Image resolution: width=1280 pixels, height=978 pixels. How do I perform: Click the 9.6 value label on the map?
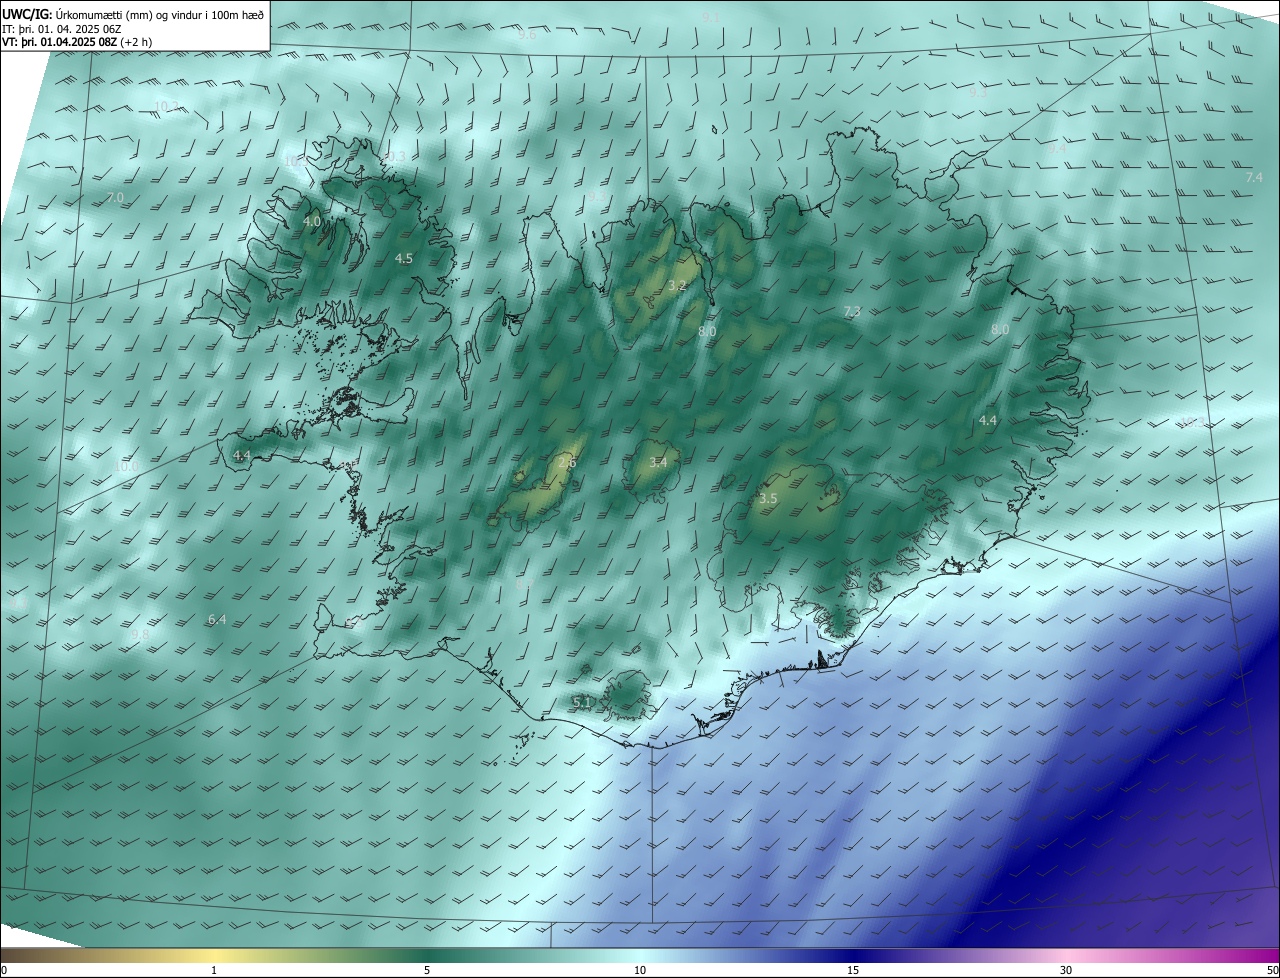point(527,34)
